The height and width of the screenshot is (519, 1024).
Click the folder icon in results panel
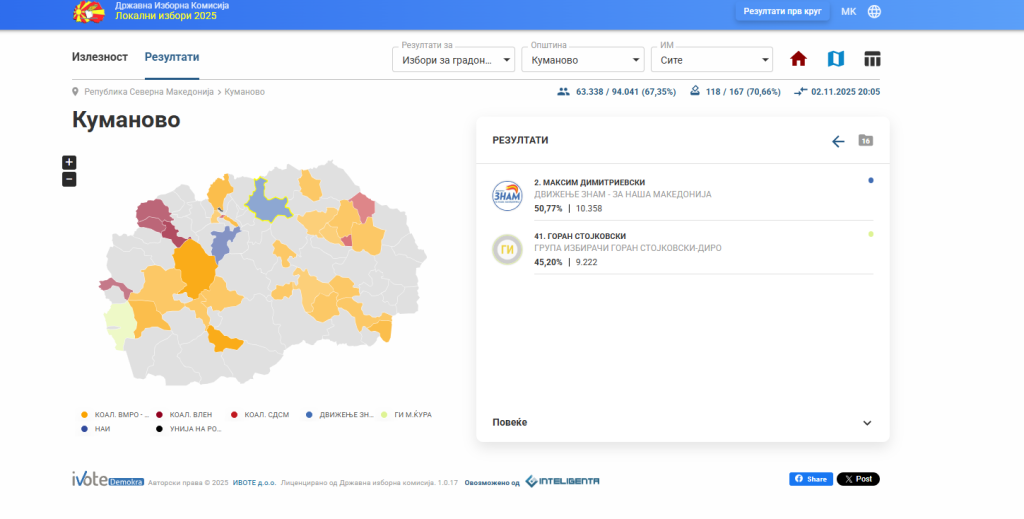tap(866, 141)
